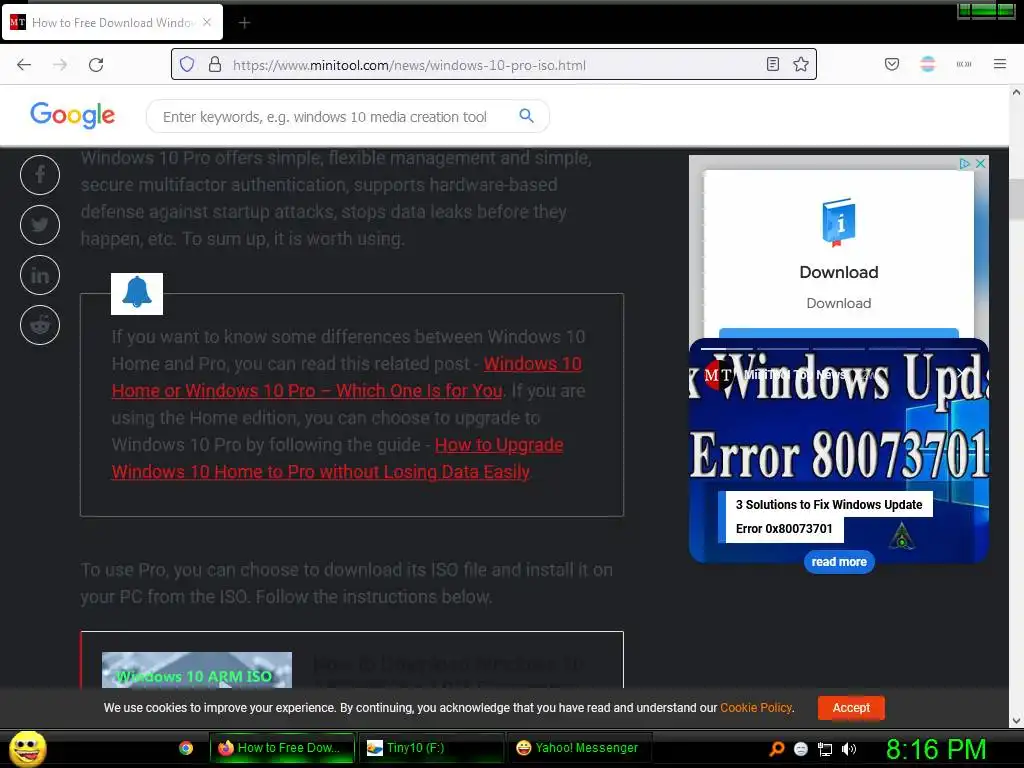Select the How to Free Download Windows tab
This screenshot has height=768, width=1024.
[x=112, y=23]
